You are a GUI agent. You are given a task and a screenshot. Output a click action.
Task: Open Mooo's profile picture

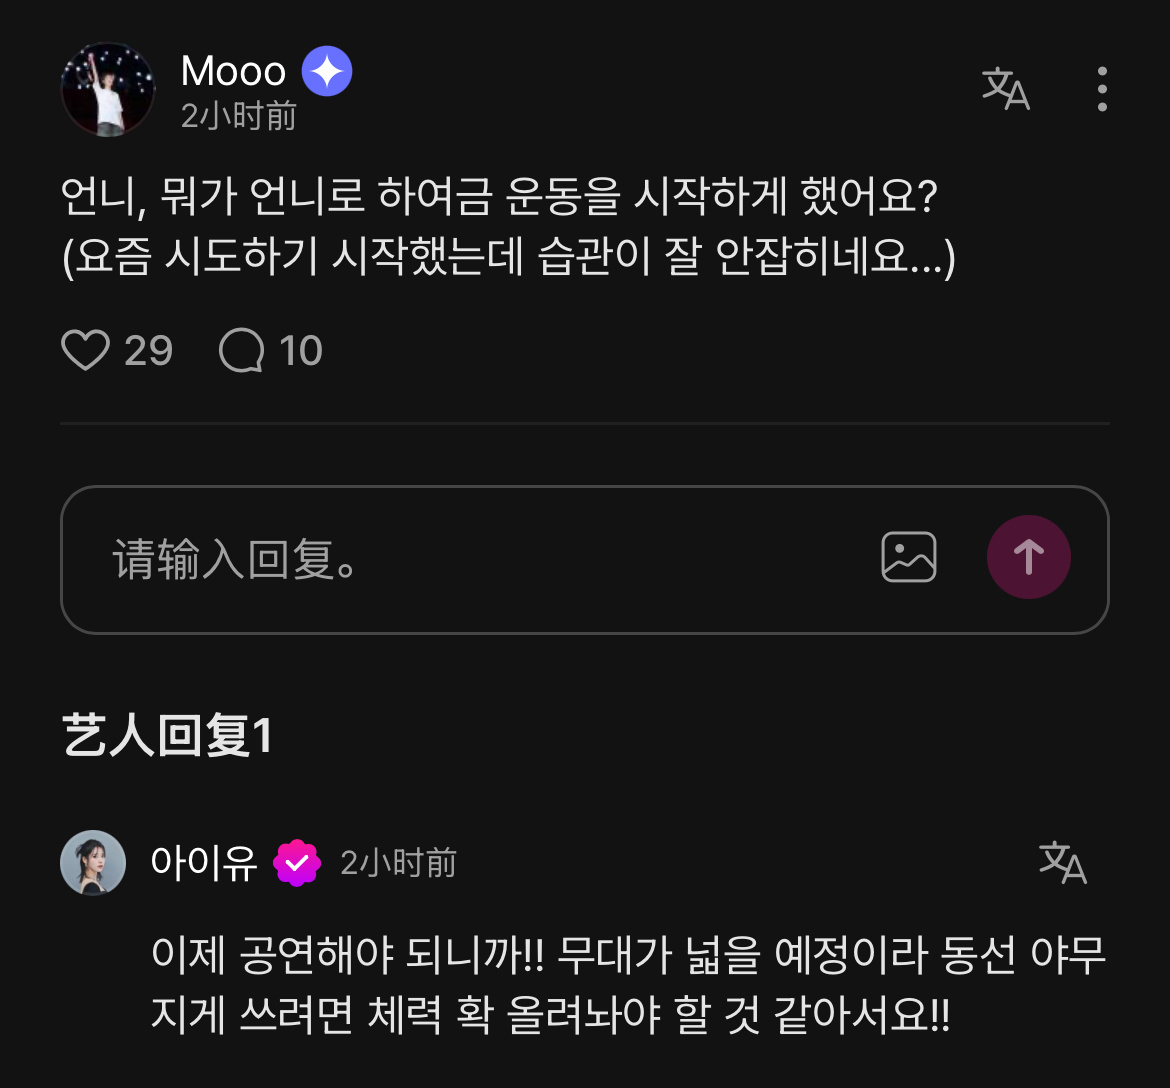click(x=107, y=89)
